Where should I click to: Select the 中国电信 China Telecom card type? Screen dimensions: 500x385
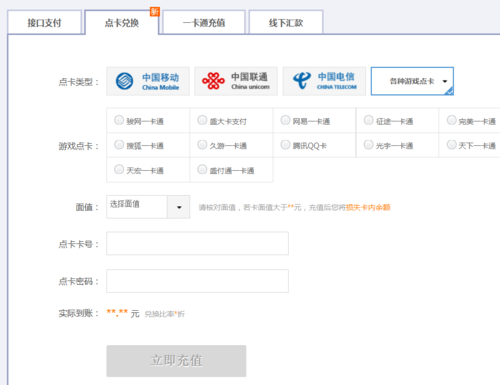click(x=324, y=81)
